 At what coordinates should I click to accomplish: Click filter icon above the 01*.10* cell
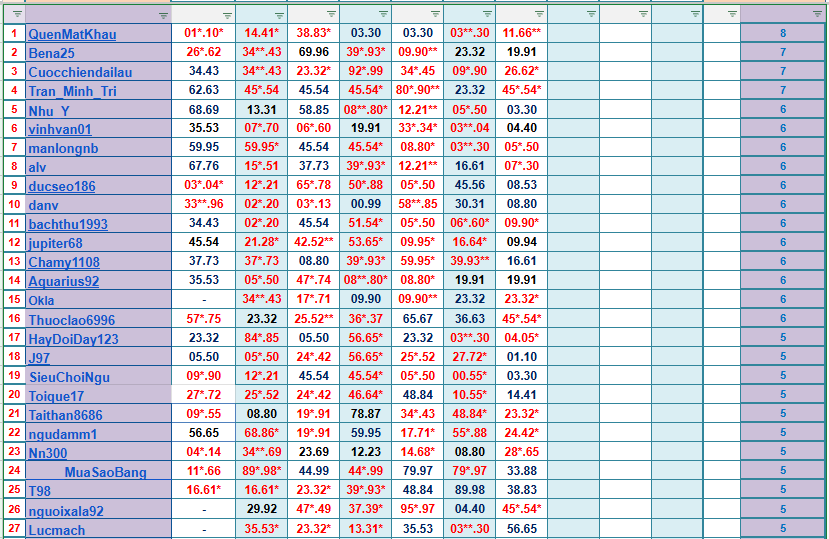[227, 15]
